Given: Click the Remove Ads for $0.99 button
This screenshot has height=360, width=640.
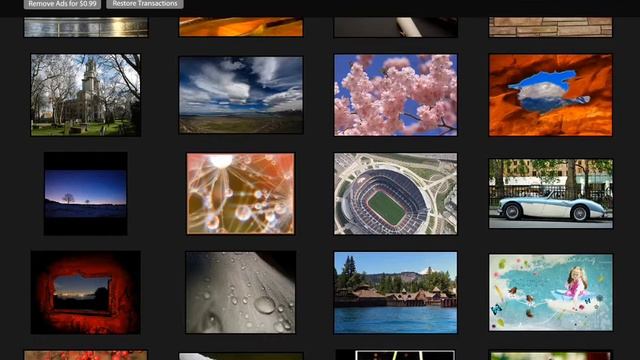Looking at the screenshot, I should (62, 4).
